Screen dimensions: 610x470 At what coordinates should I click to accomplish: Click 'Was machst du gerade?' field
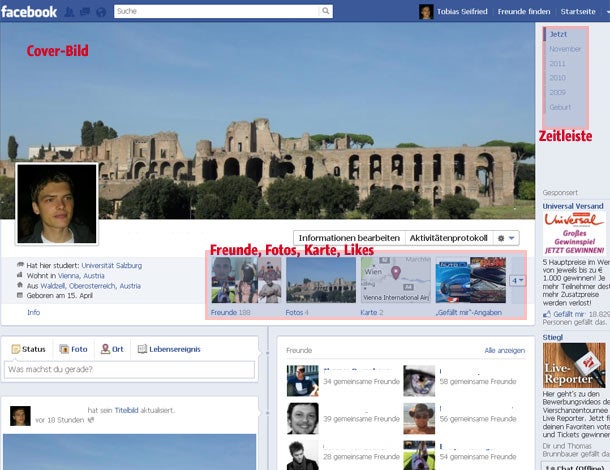pyautogui.click(x=129, y=370)
